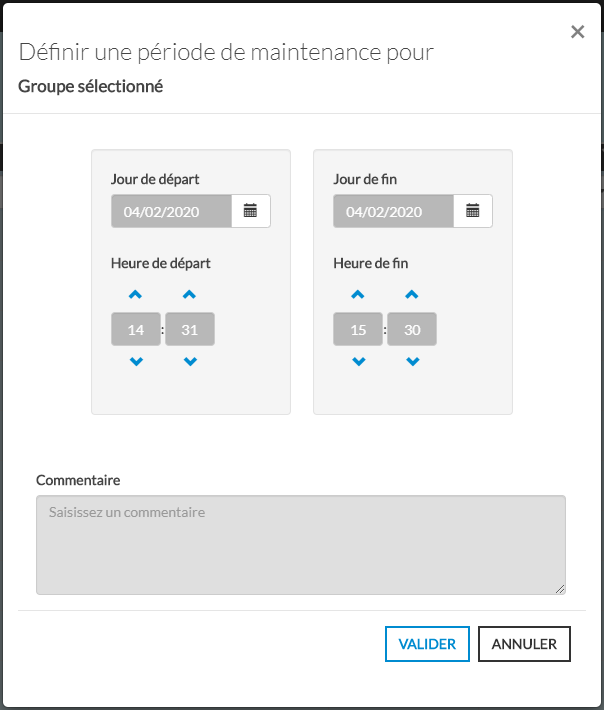Image resolution: width=604 pixels, height=710 pixels.
Task: Select the start hour field showing 14
Action: 136,329
